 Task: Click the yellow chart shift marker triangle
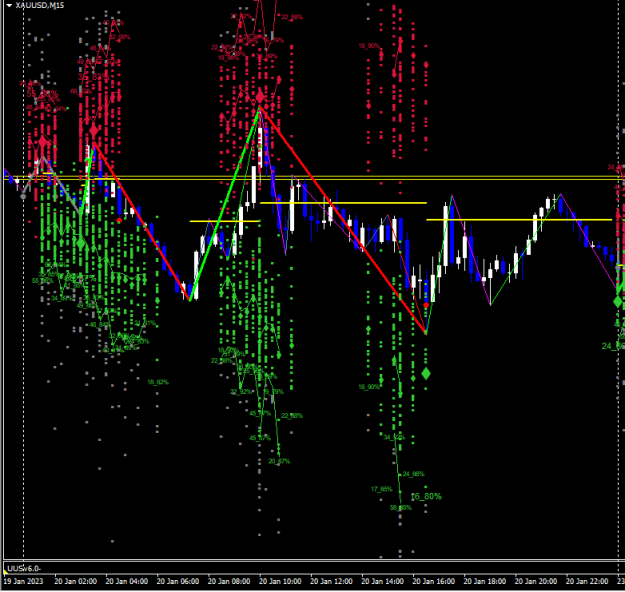tap(6, 573)
